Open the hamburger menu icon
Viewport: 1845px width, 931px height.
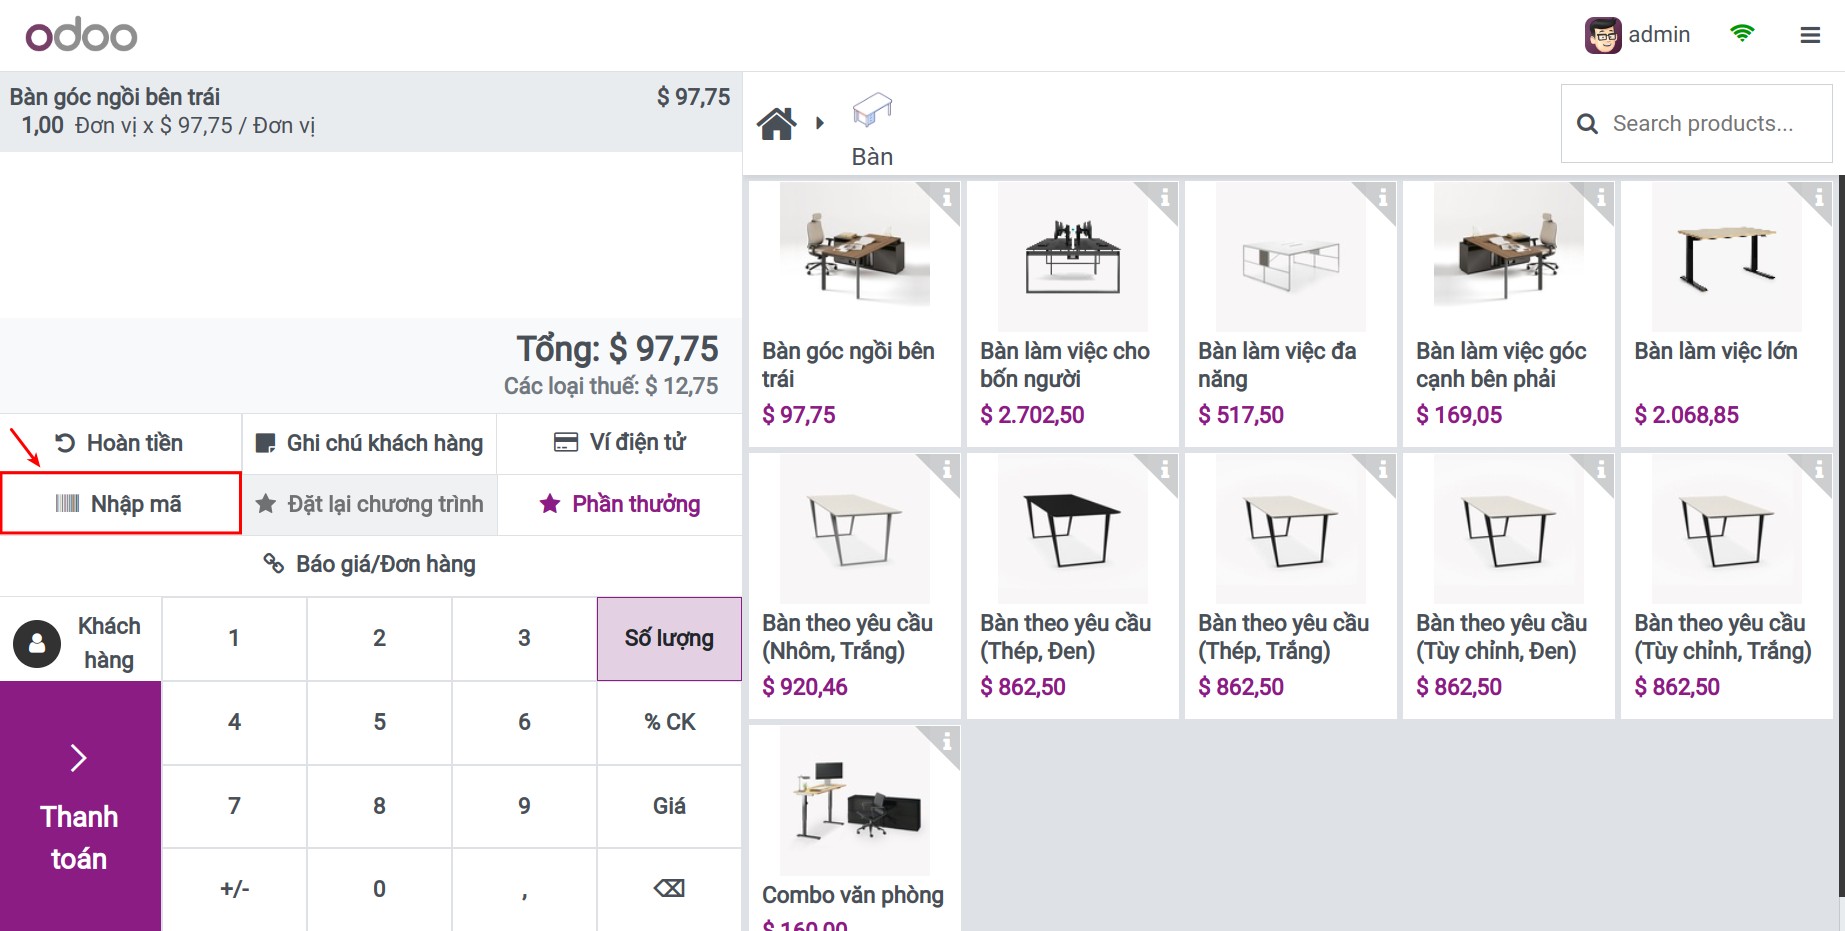pyautogui.click(x=1809, y=35)
